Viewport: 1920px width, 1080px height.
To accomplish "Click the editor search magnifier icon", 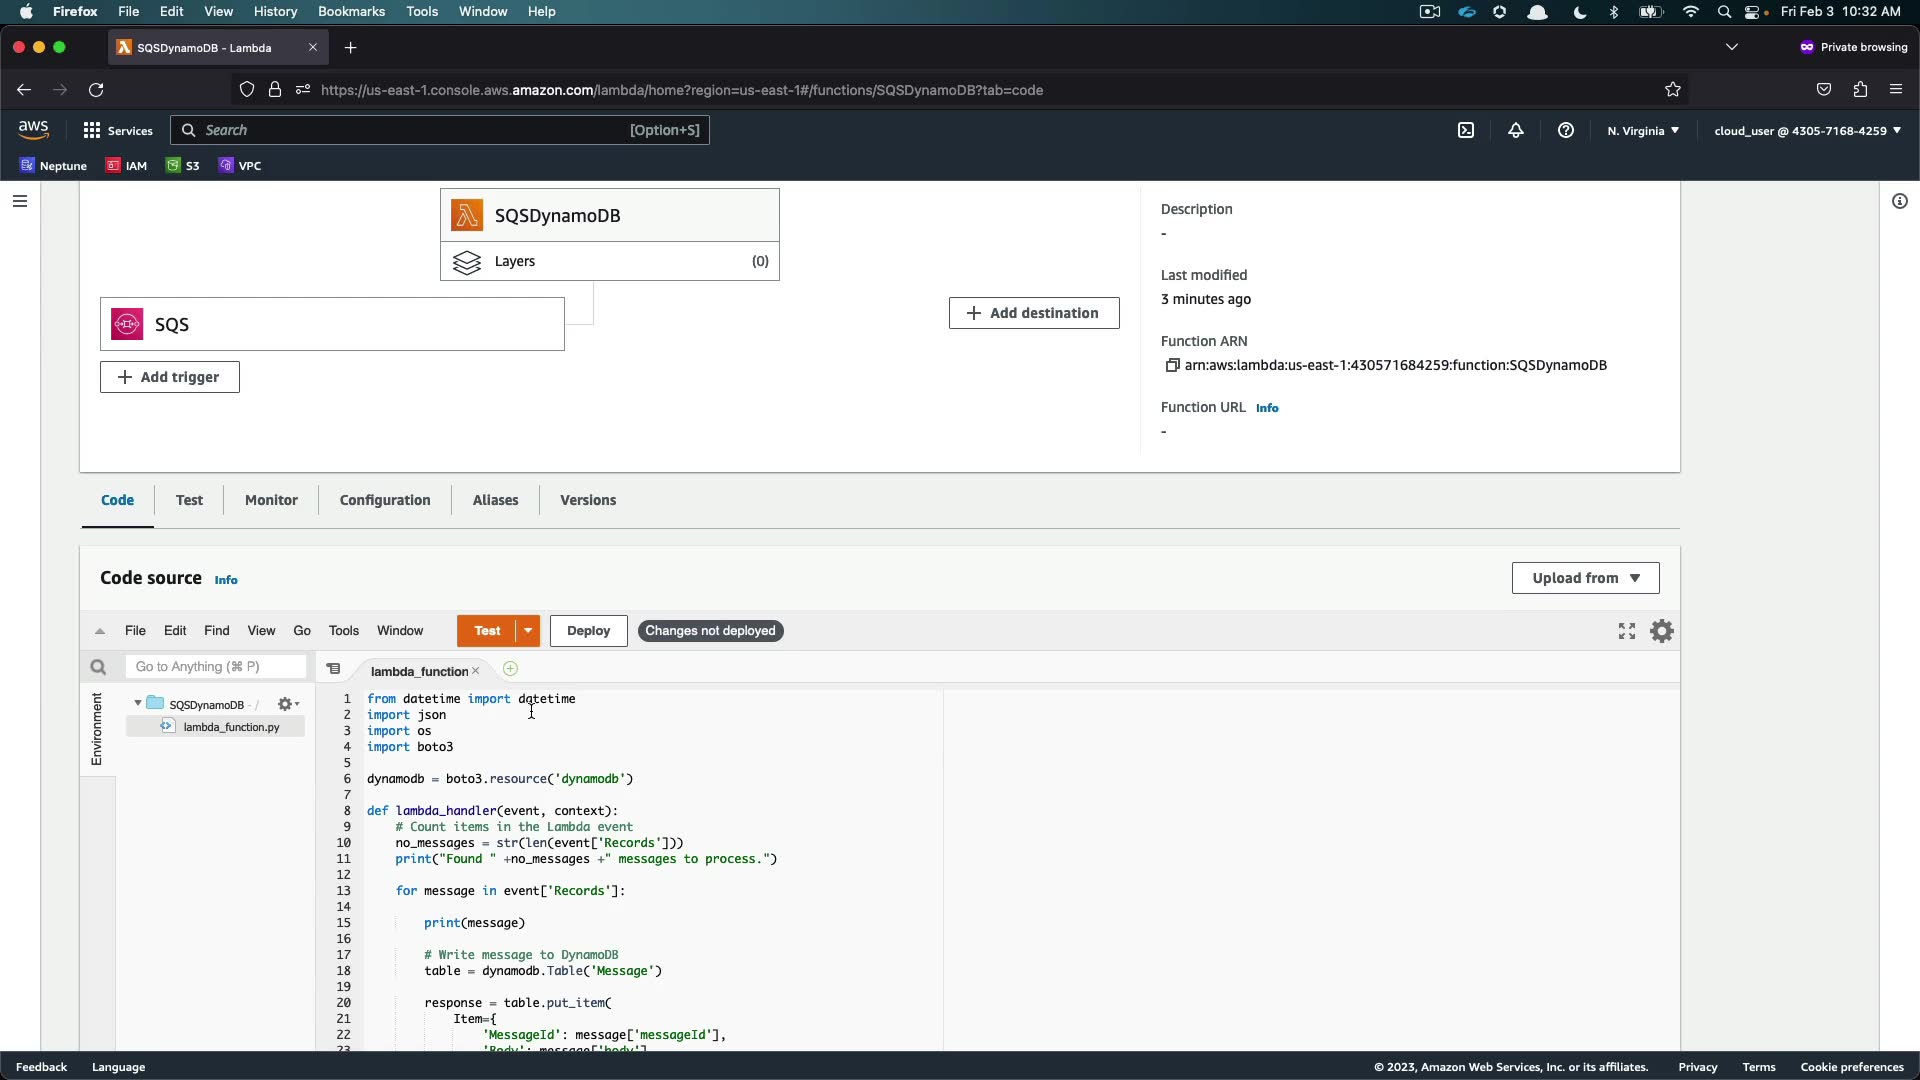I will (98, 667).
